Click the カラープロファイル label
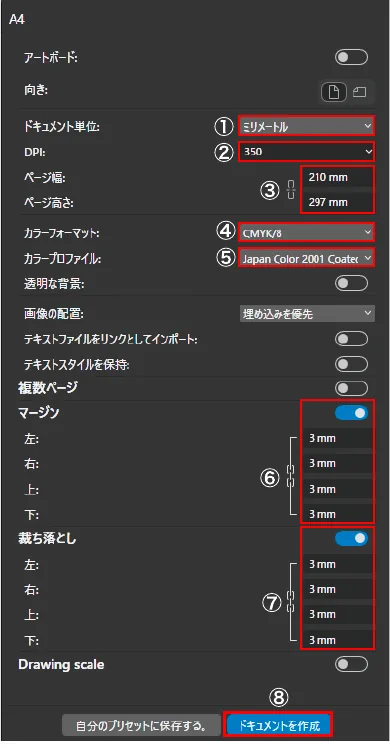 pyautogui.click(x=63, y=259)
